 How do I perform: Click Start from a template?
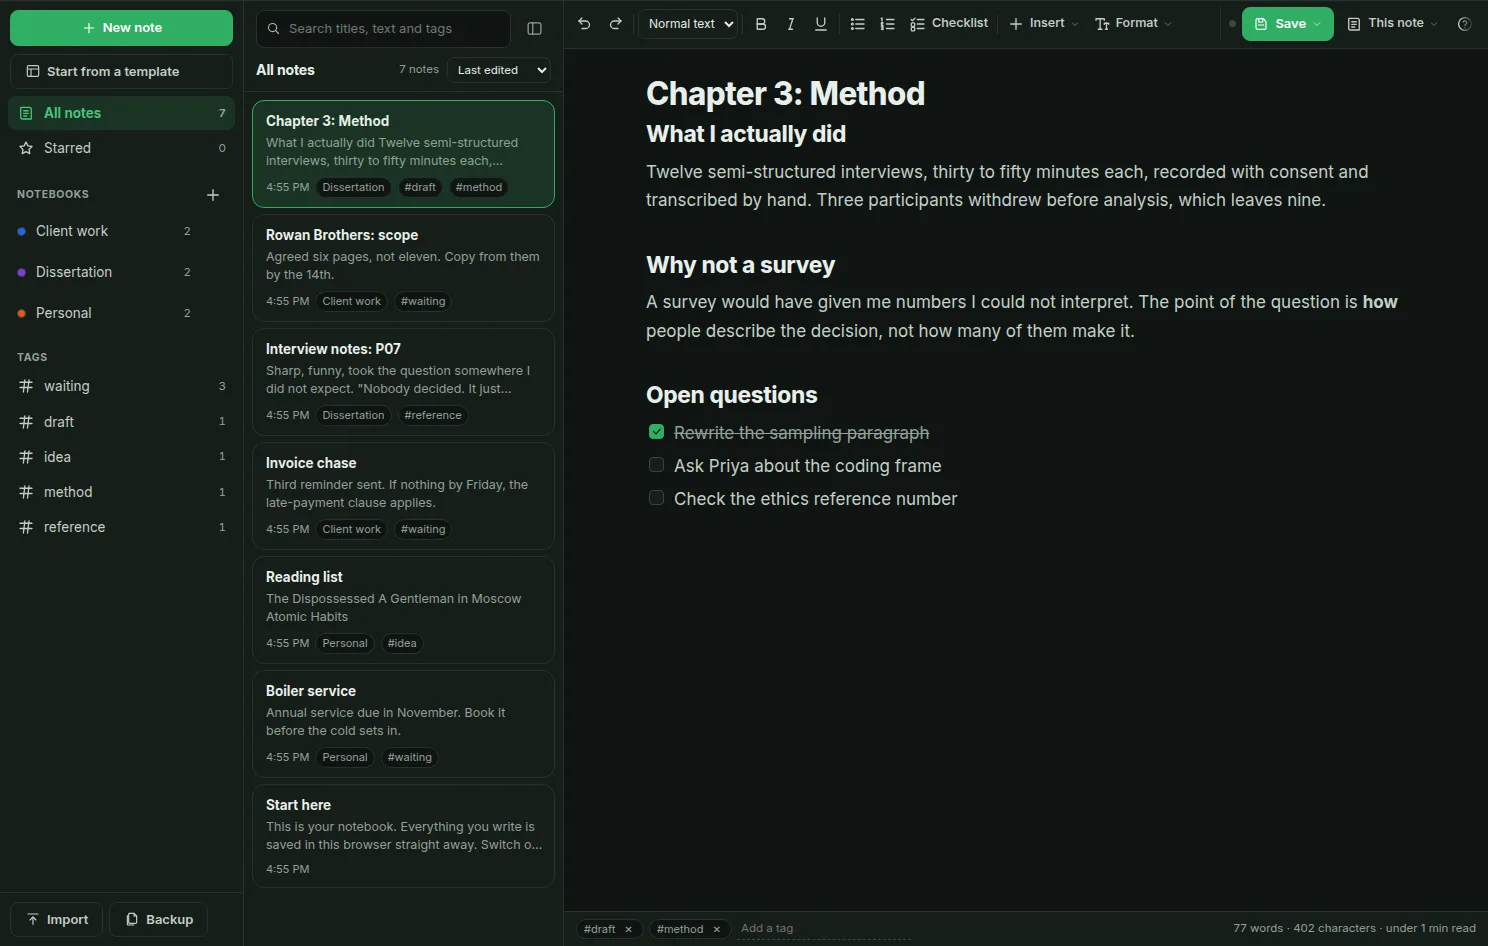(x=121, y=72)
